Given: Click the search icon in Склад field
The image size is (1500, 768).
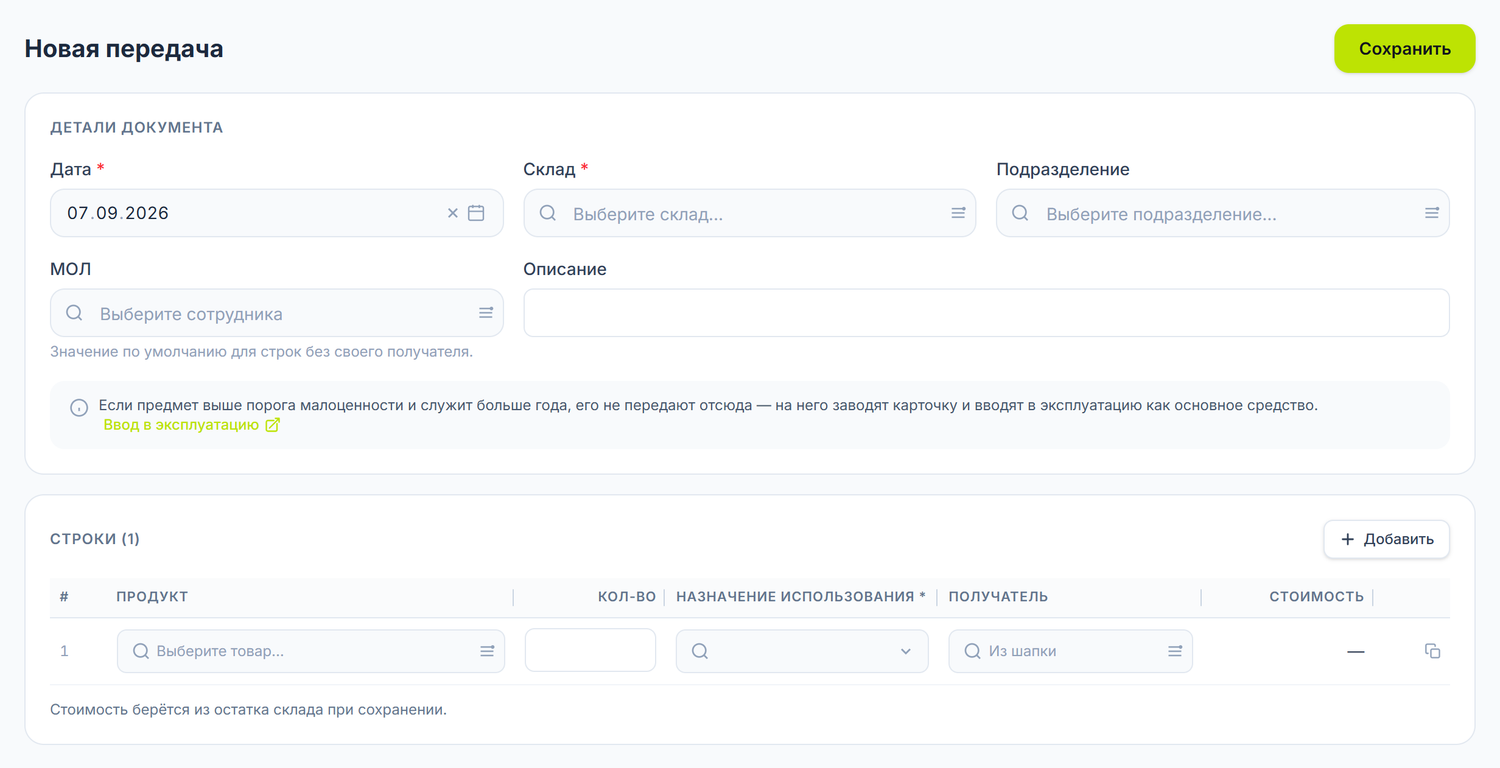Looking at the screenshot, I should tap(548, 213).
